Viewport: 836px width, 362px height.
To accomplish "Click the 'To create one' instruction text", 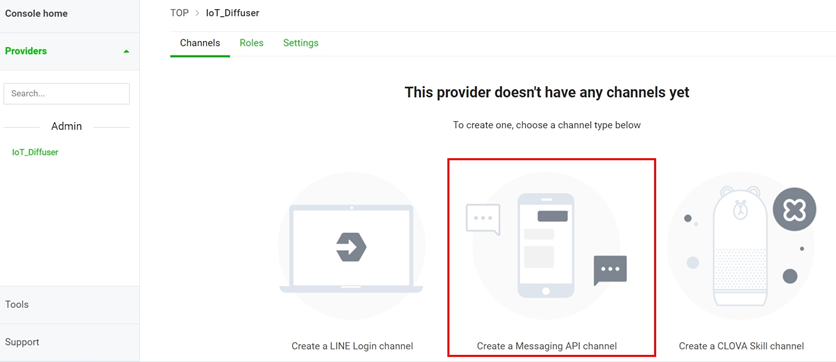I will [547, 125].
